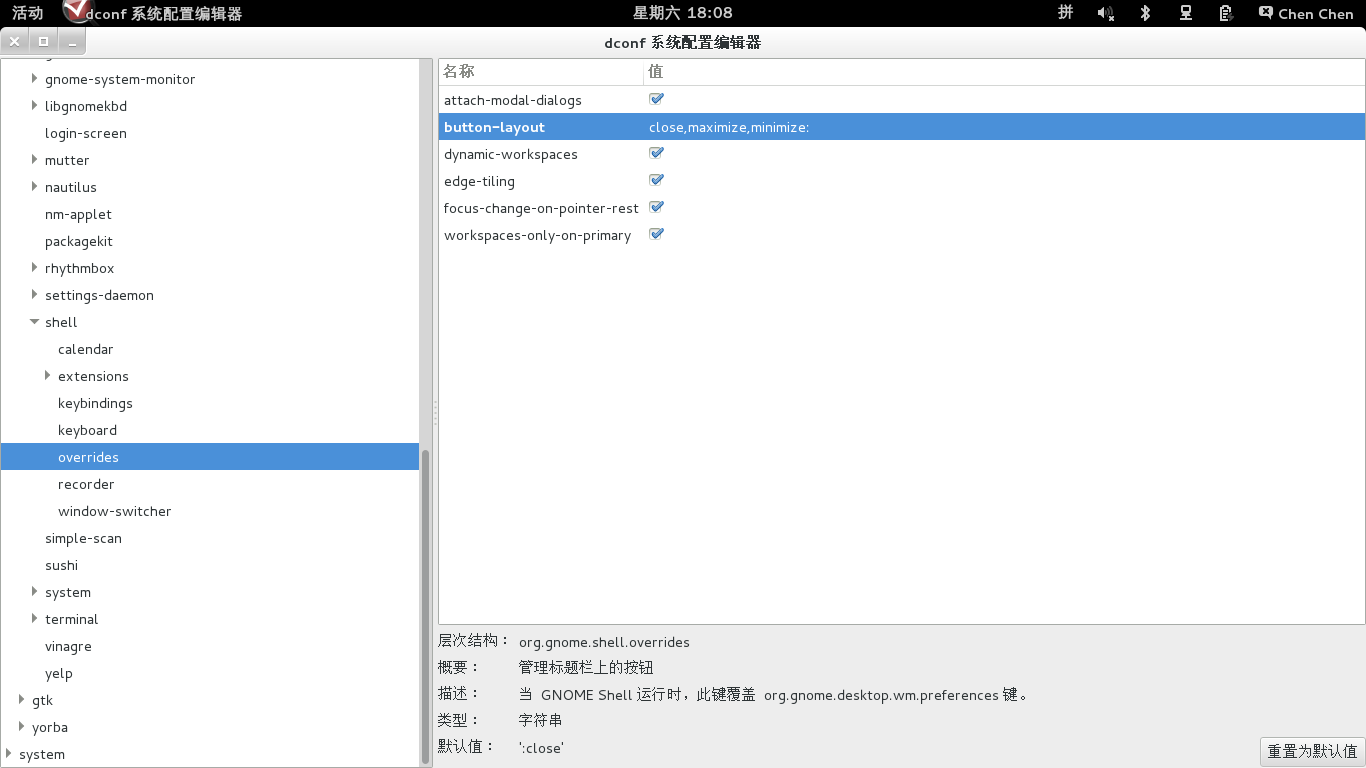The height and width of the screenshot is (768, 1366).
Task: Click the battery status icon in top bar
Action: tap(1225, 13)
